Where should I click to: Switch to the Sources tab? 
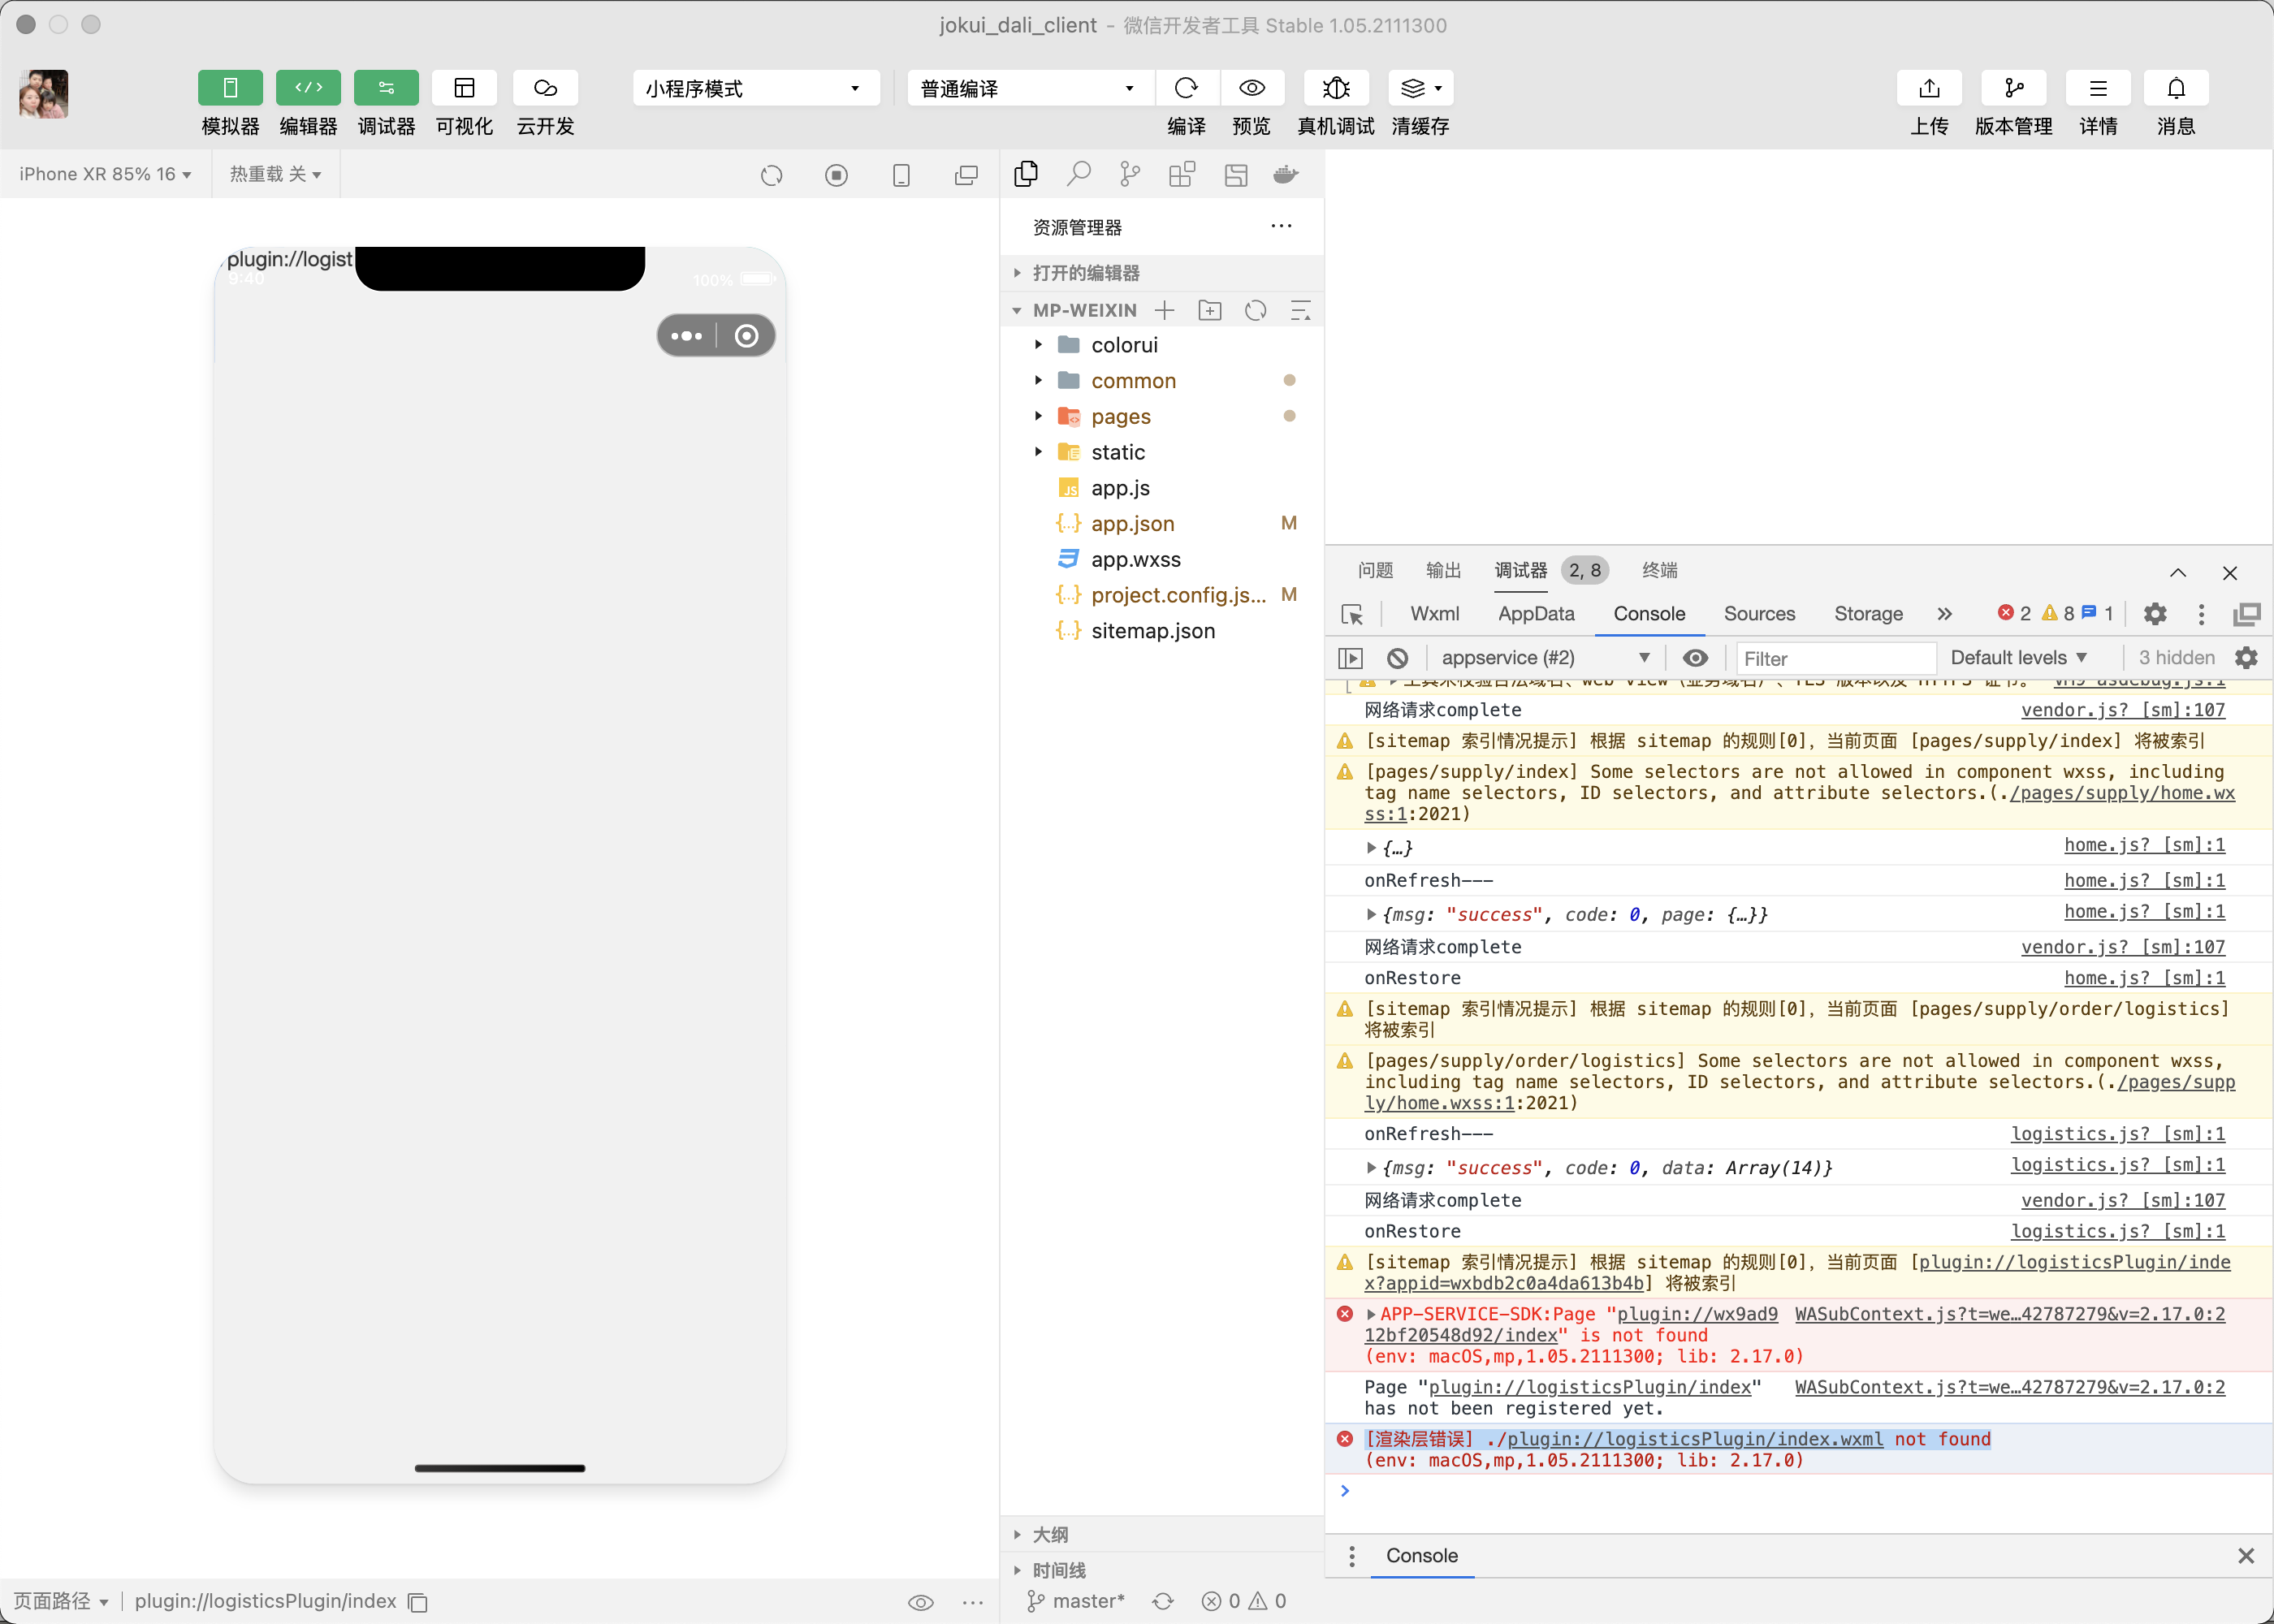point(1759,614)
